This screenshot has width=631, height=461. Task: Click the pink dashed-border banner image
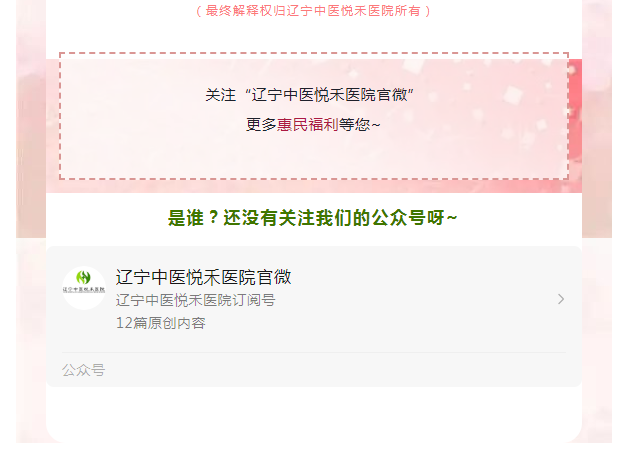pos(314,116)
